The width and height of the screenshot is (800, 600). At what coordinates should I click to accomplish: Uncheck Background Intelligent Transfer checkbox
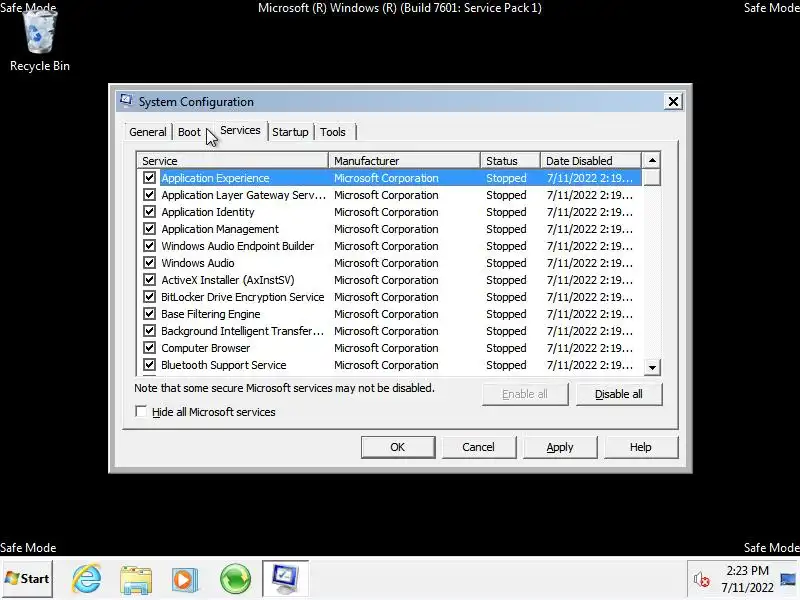click(x=149, y=331)
